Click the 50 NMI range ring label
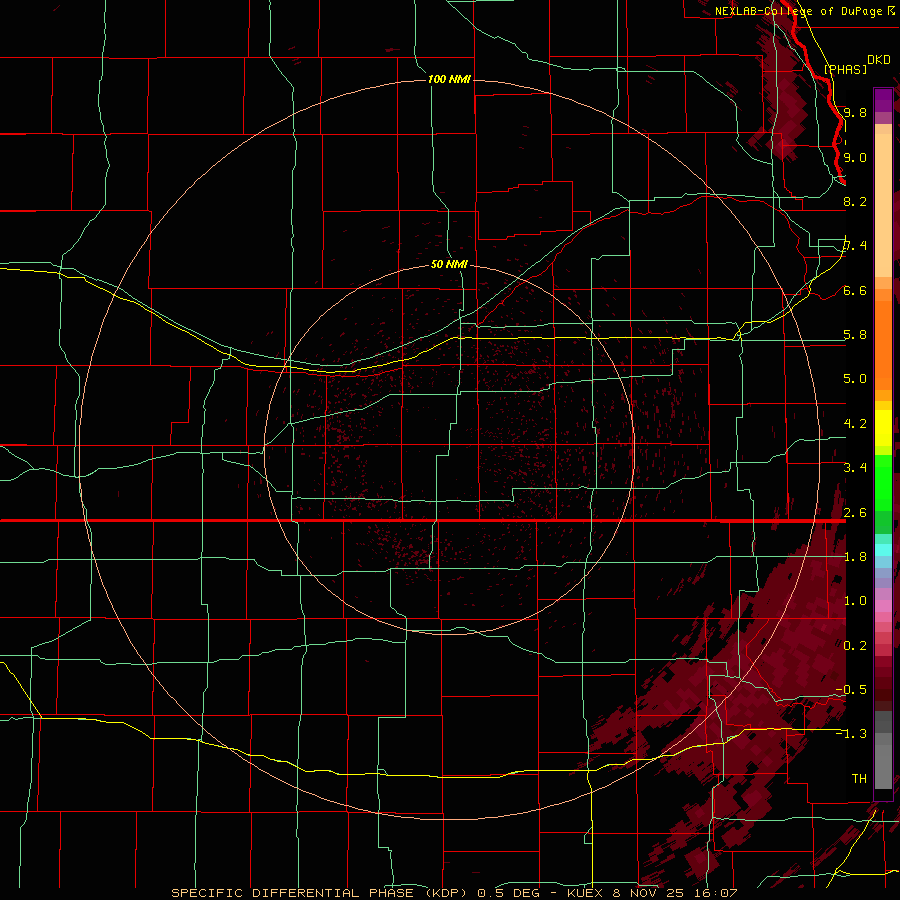 point(449,264)
